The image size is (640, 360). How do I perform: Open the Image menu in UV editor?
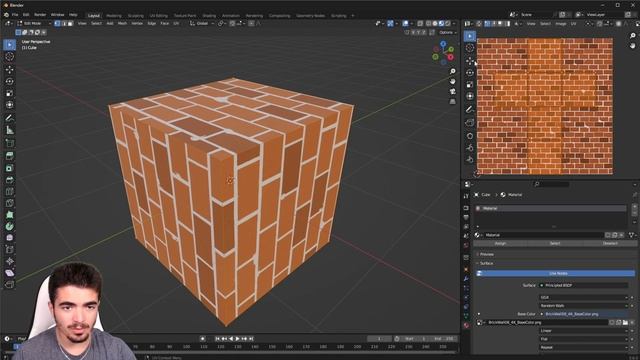[x=561, y=24]
